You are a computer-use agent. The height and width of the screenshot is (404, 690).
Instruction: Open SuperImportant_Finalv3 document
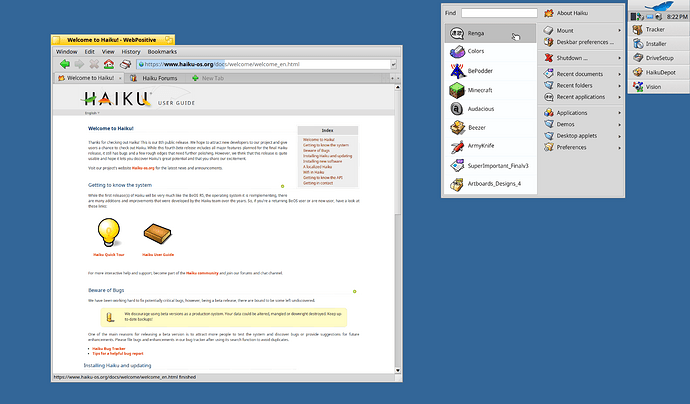[490, 165]
